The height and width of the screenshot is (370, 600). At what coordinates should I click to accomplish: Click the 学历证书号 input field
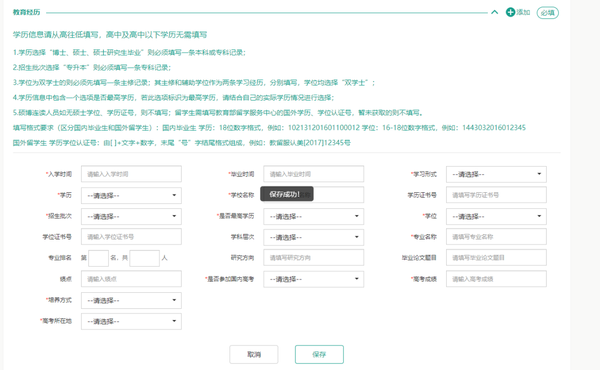[496, 195]
